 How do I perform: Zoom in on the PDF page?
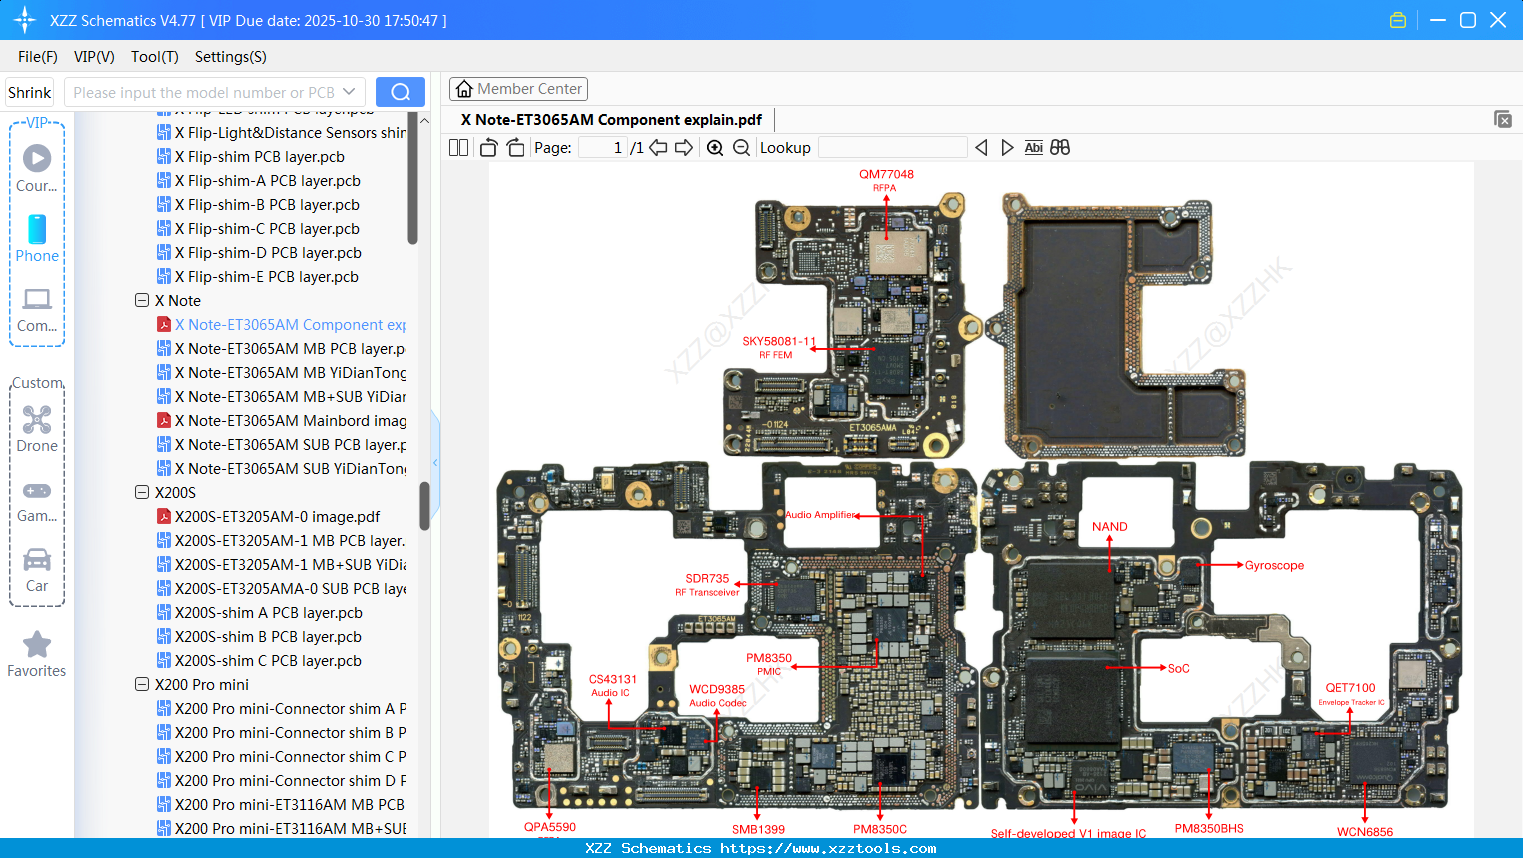(715, 147)
